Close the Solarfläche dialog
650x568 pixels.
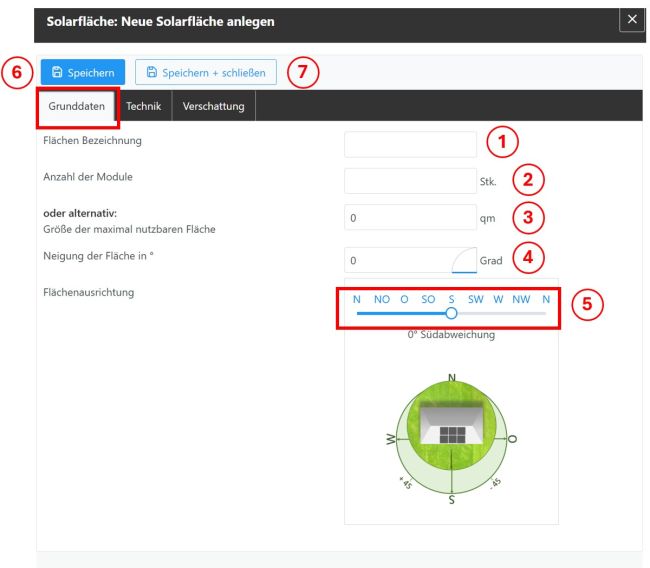click(632, 19)
